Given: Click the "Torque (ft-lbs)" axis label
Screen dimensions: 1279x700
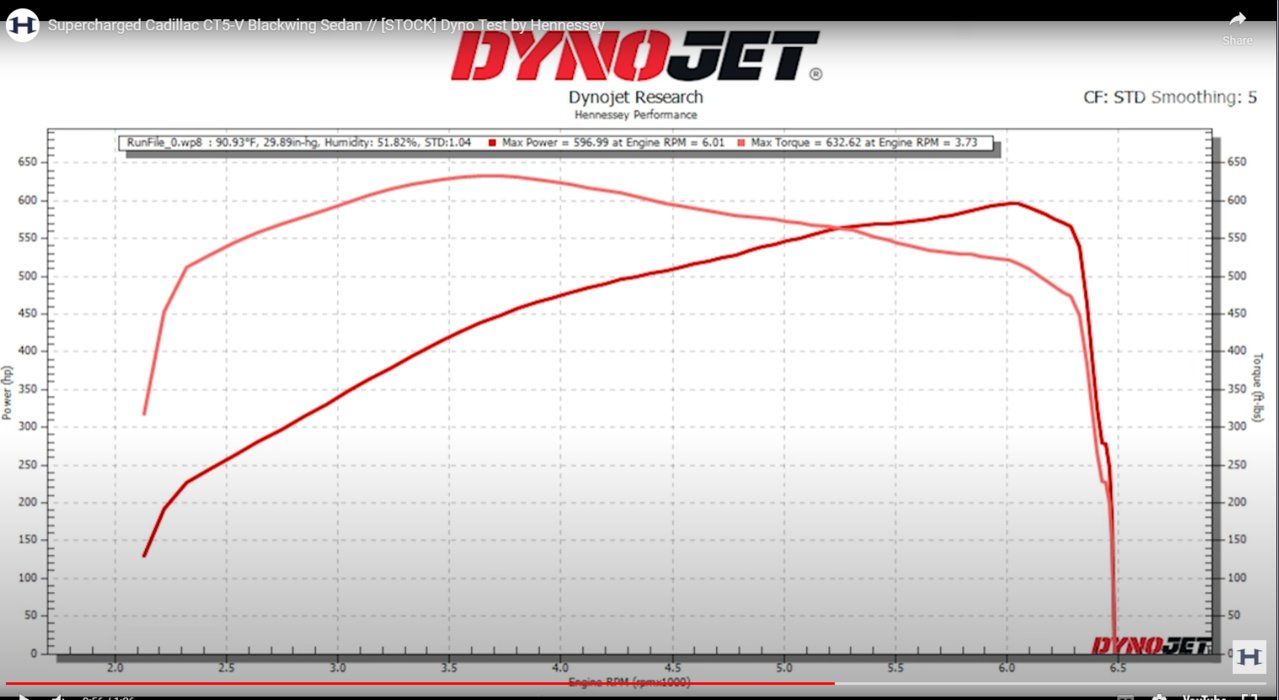Looking at the screenshot, I should click(x=1258, y=388).
